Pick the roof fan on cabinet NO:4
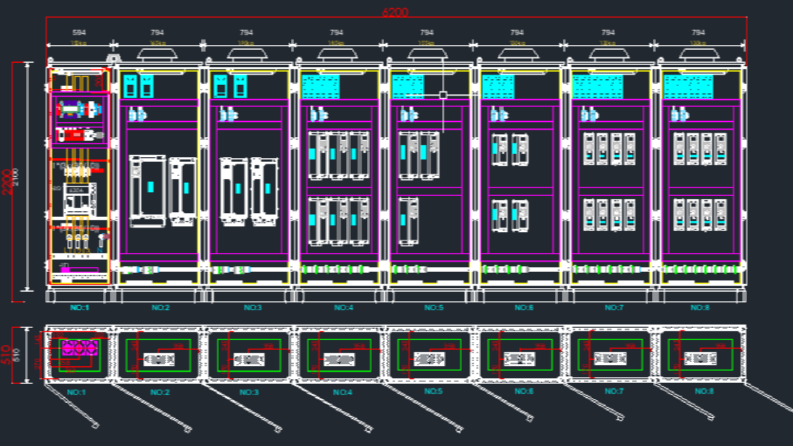This screenshot has width=793, height=446. (x=337, y=55)
